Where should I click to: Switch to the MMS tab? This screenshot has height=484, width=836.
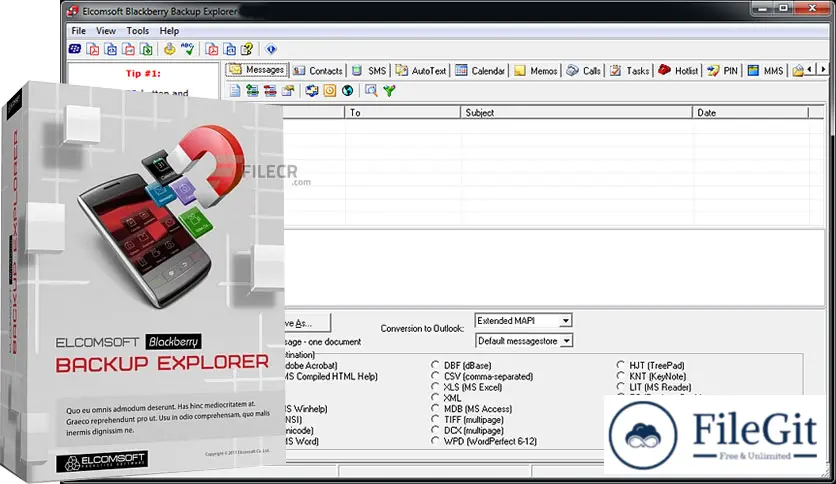pos(765,70)
